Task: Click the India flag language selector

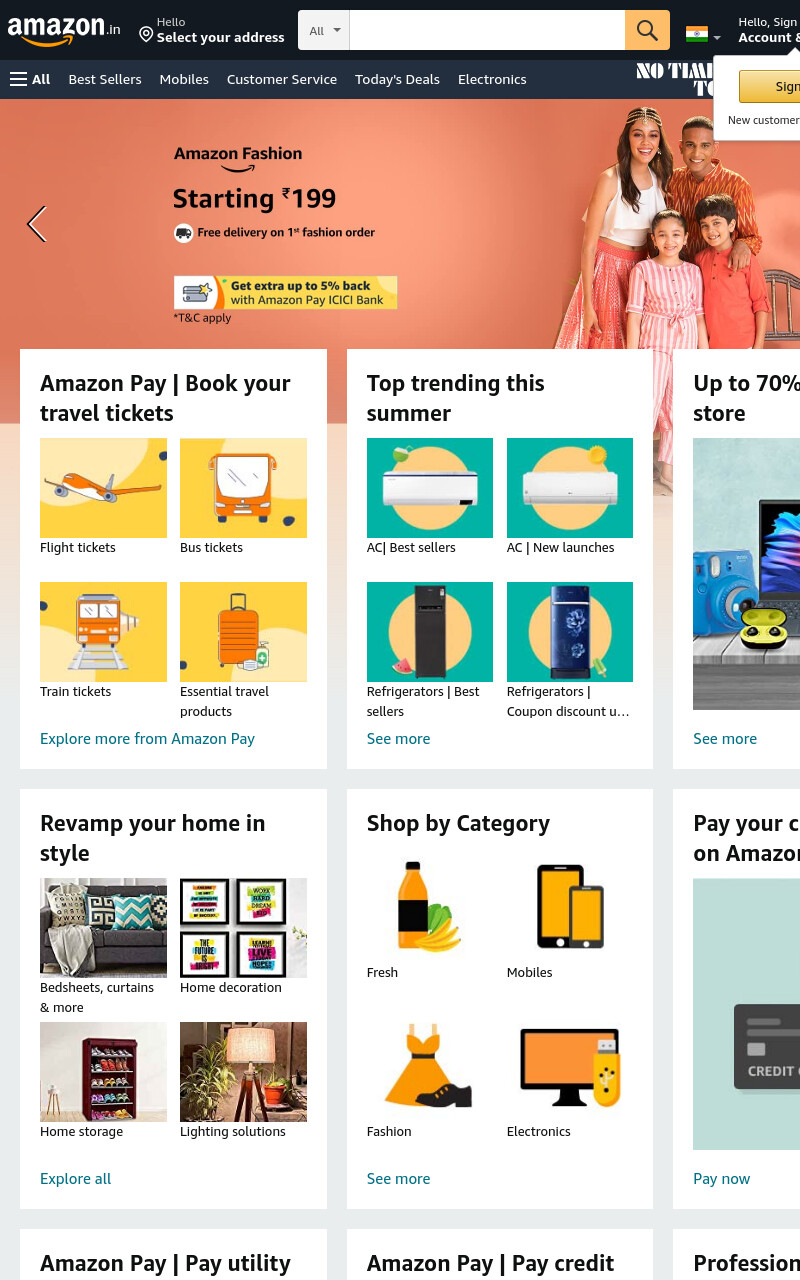Action: click(x=703, y=34)
